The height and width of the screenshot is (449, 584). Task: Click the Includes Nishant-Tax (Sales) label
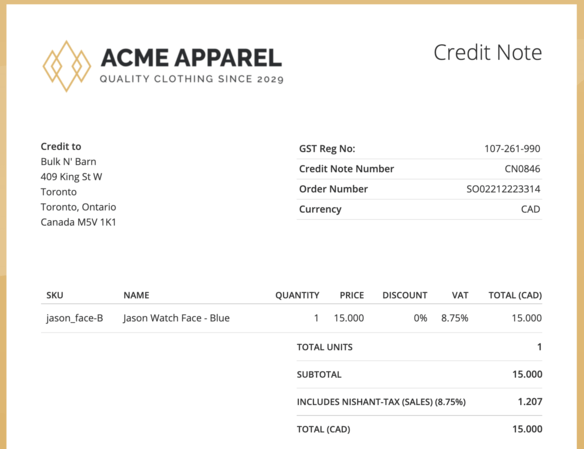coord(381,402)
